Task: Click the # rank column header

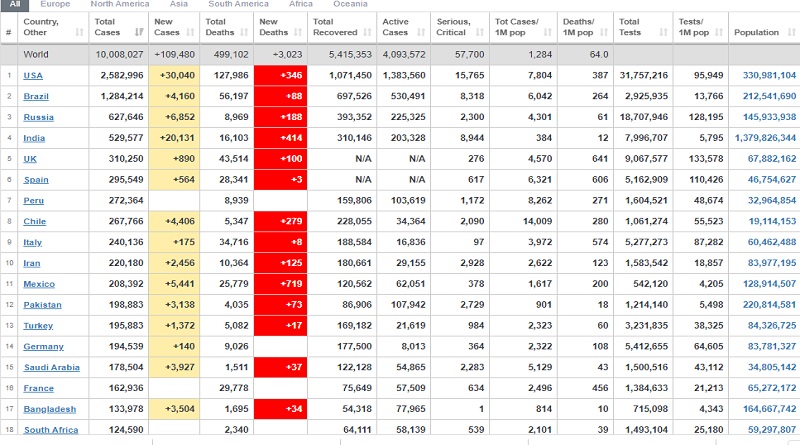Action: tap(9, 27)
